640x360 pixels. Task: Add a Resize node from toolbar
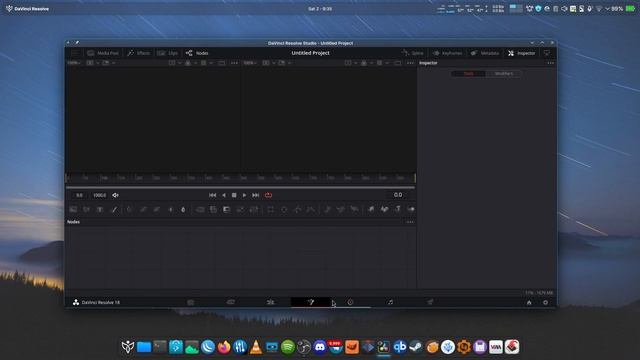pos(240,209)
